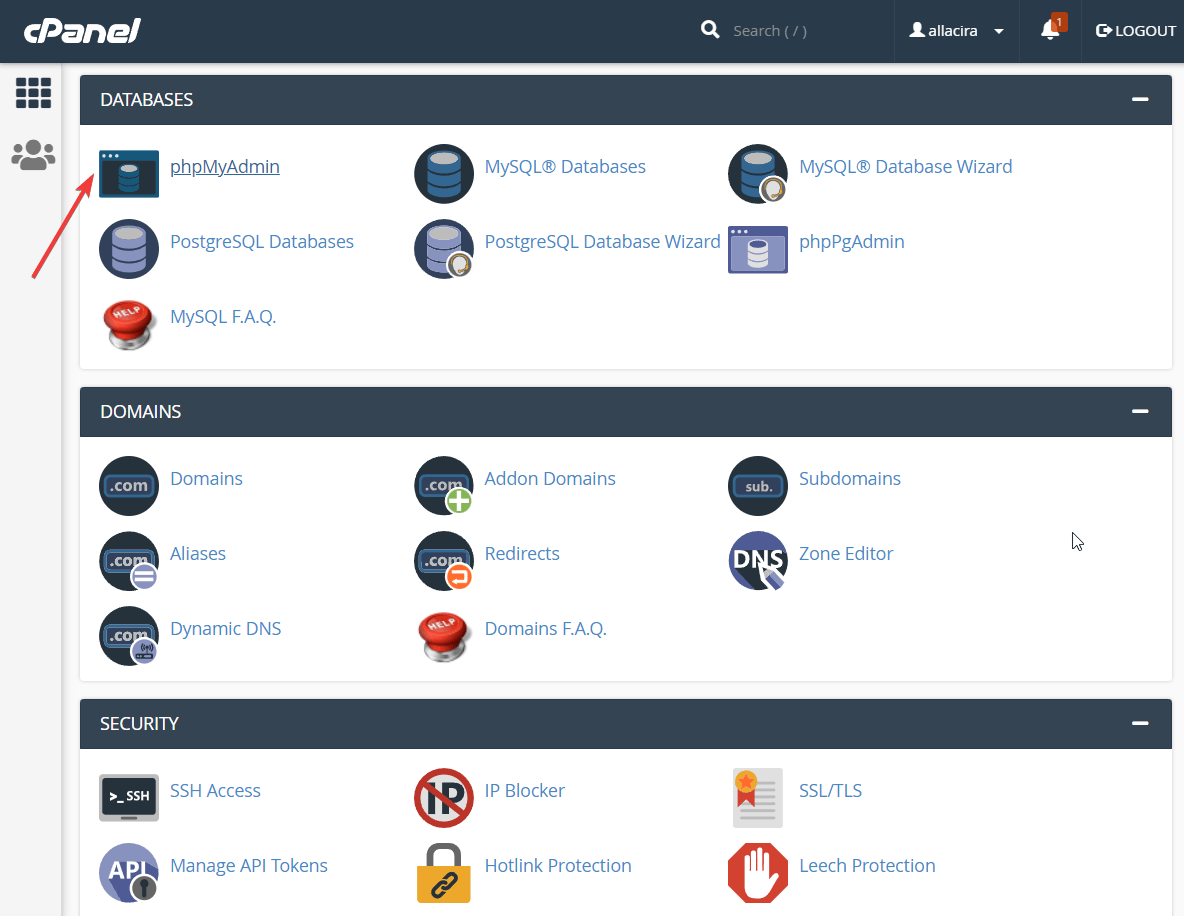Click the MySQL F.A.Q. help button icon
The width and height of the screenshot is (1184, 916).
click(129, 325)
